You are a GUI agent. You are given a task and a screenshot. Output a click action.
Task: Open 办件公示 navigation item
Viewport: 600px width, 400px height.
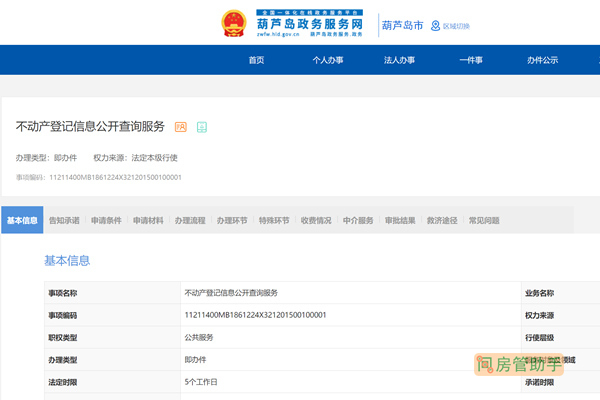pos(543,60)
